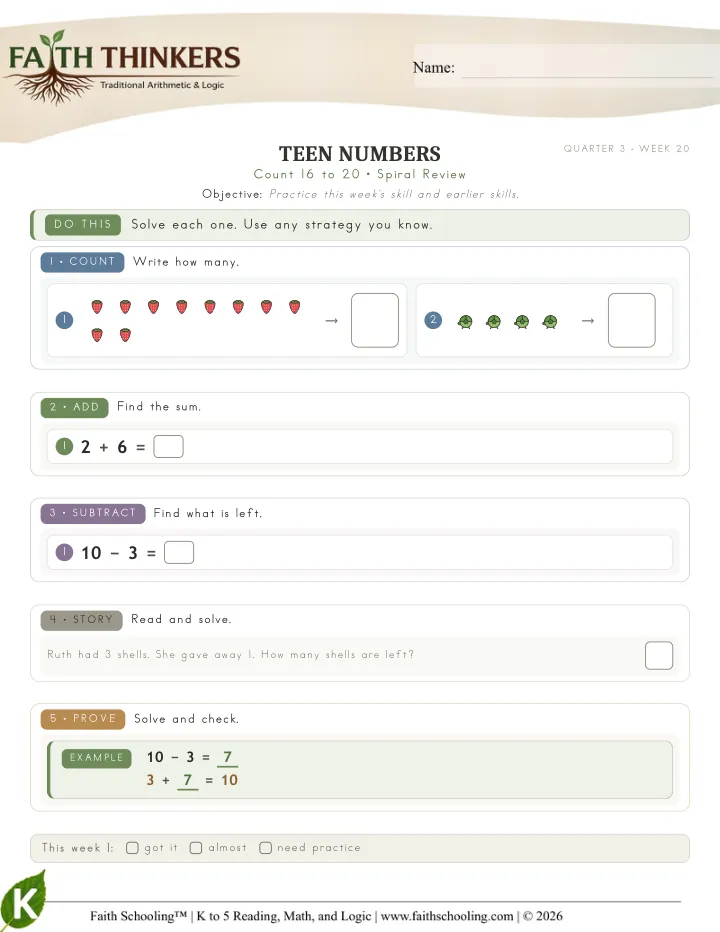
Task: Click the green EXAMPLE label
Action: click(96, 758)
